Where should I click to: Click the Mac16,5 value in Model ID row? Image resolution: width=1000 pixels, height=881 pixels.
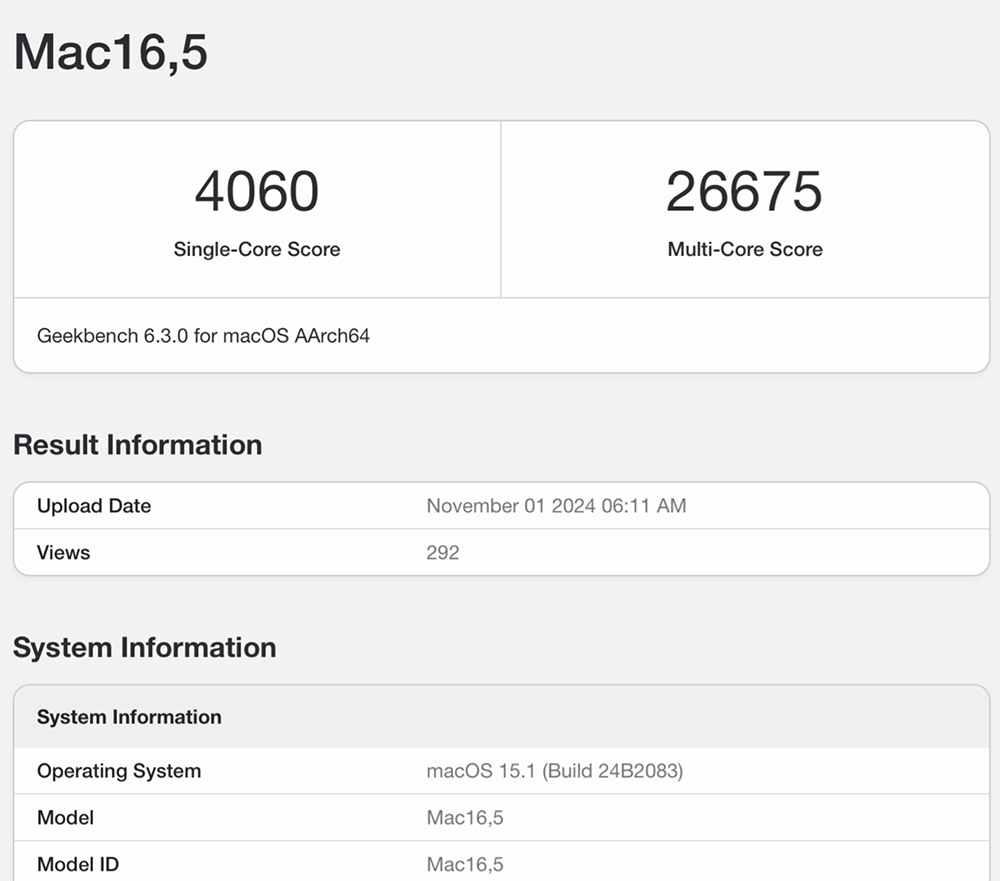[465, 864]
